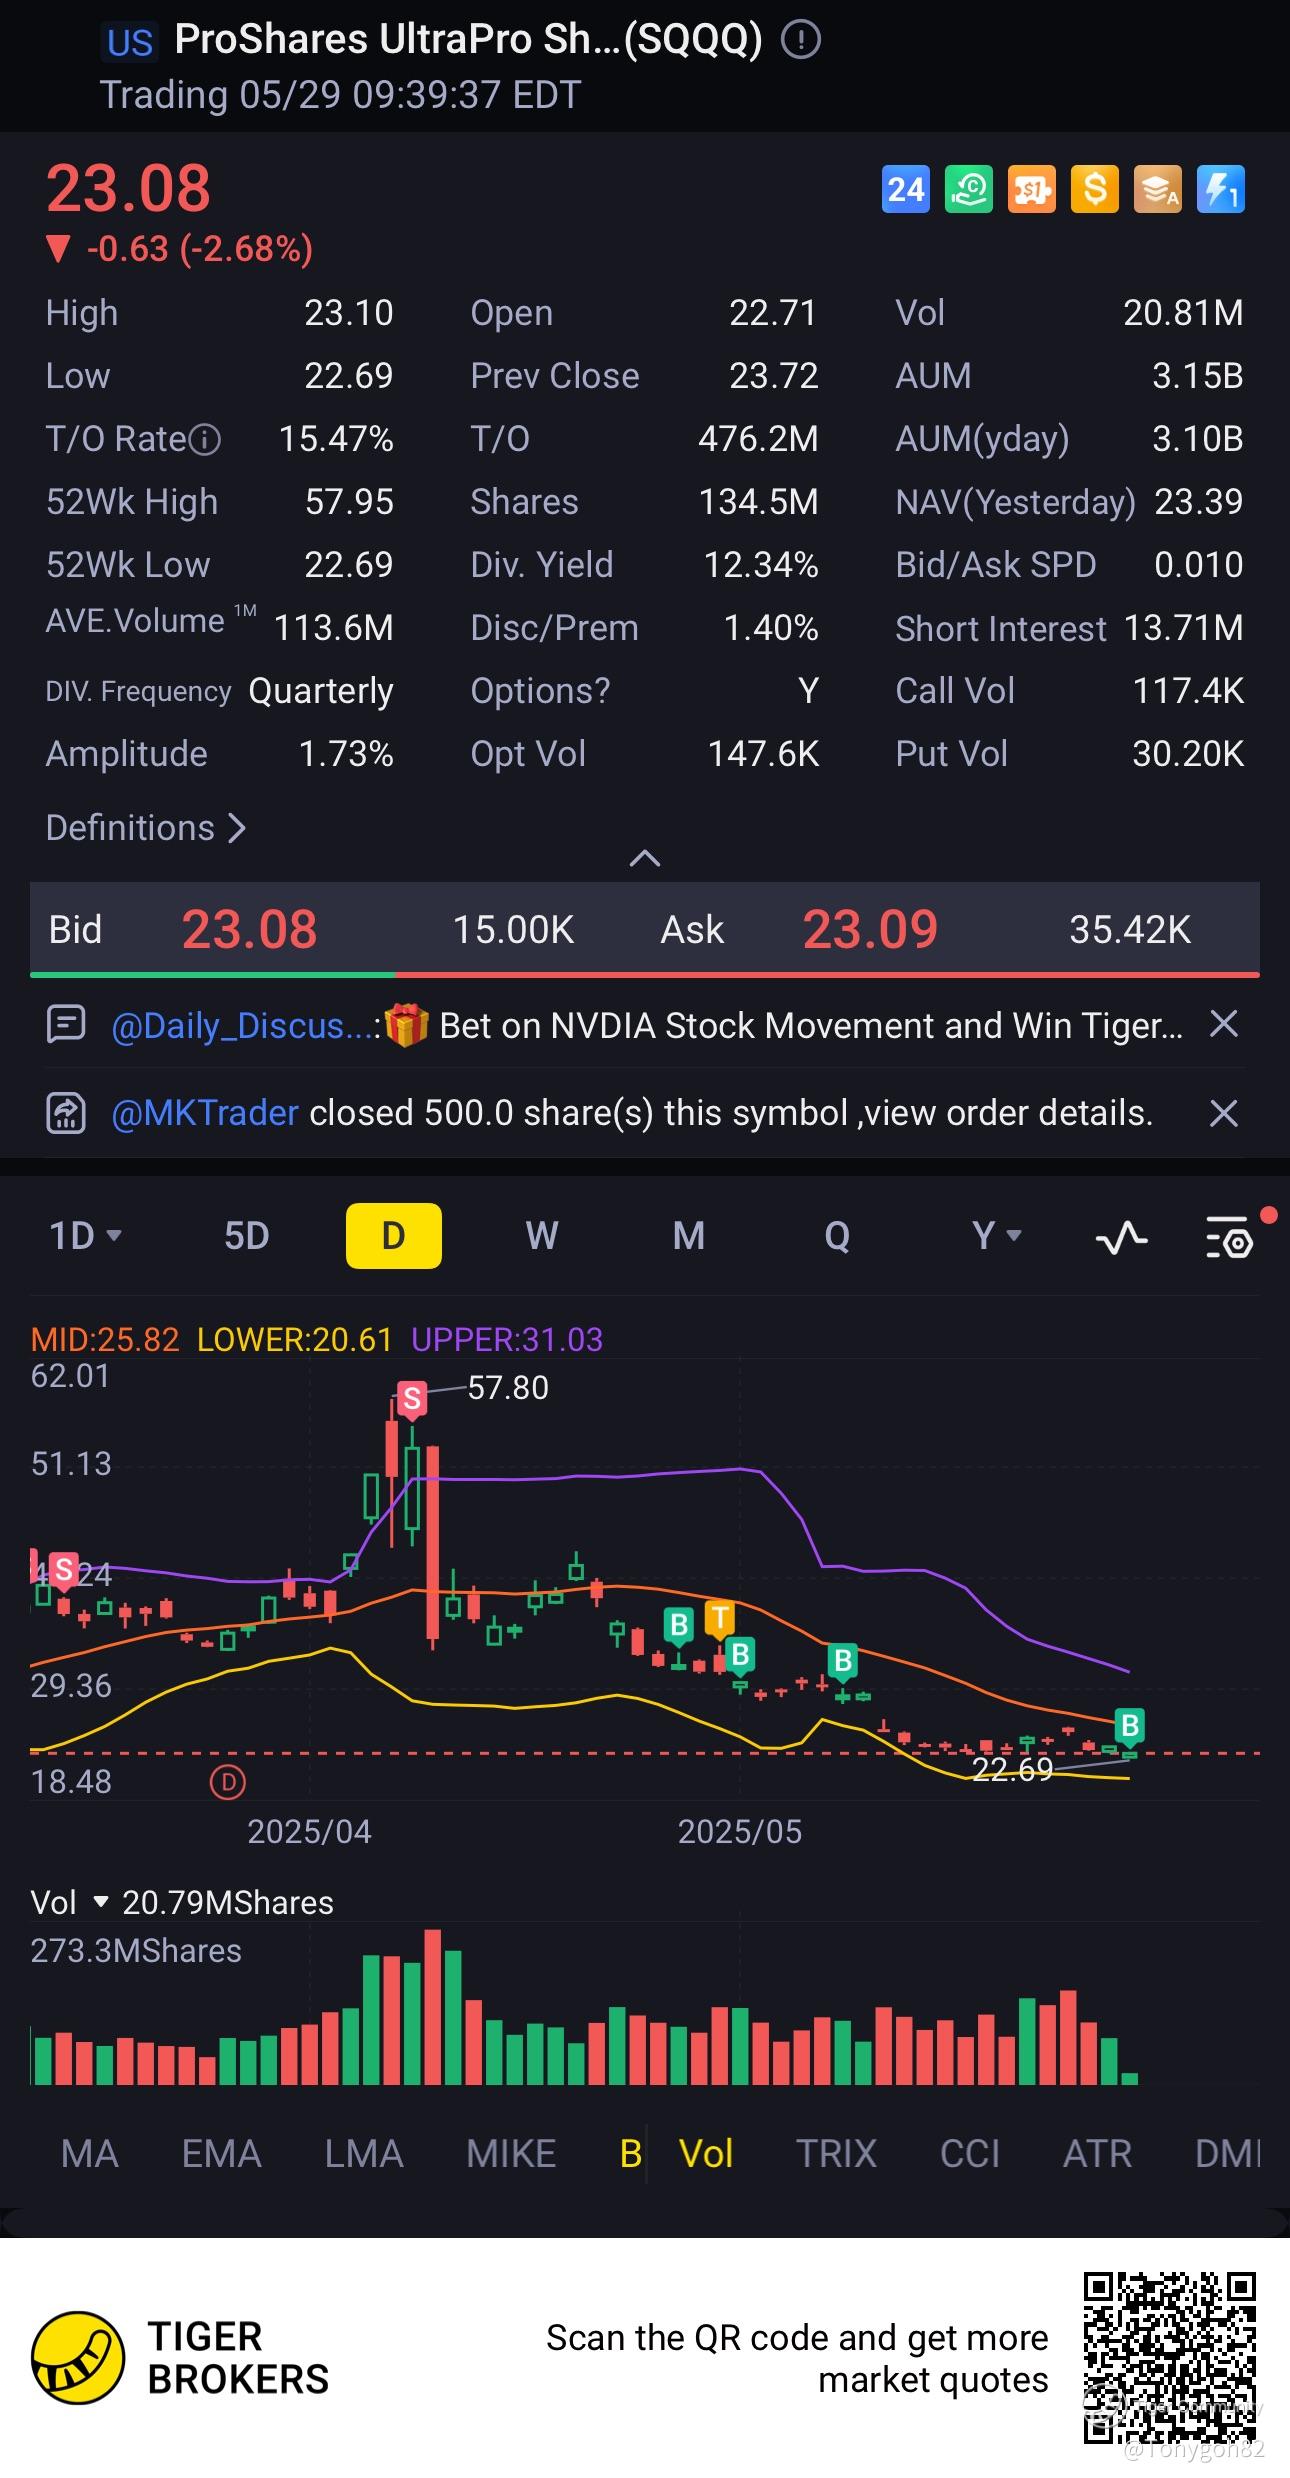
Task: Select the LMA indicator
Action: click(x=364, y=2153)
